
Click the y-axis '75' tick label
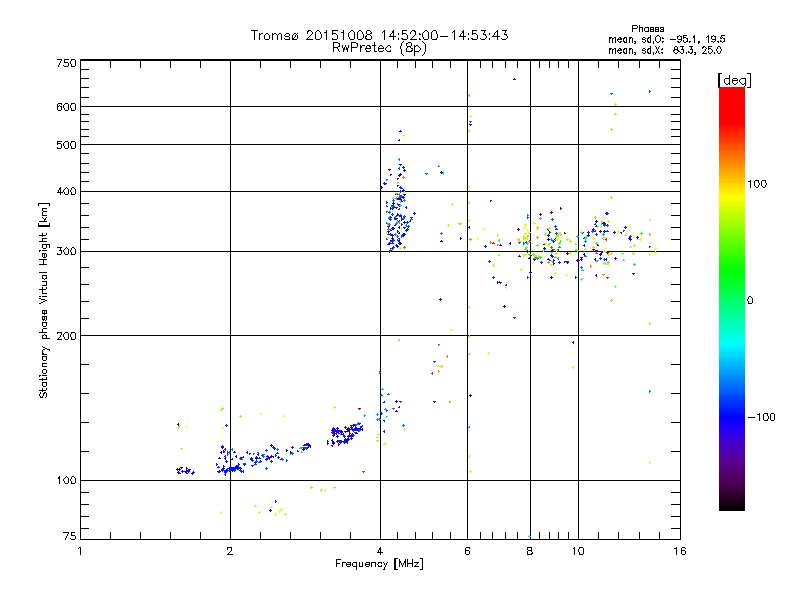click(x=70, y=536)
